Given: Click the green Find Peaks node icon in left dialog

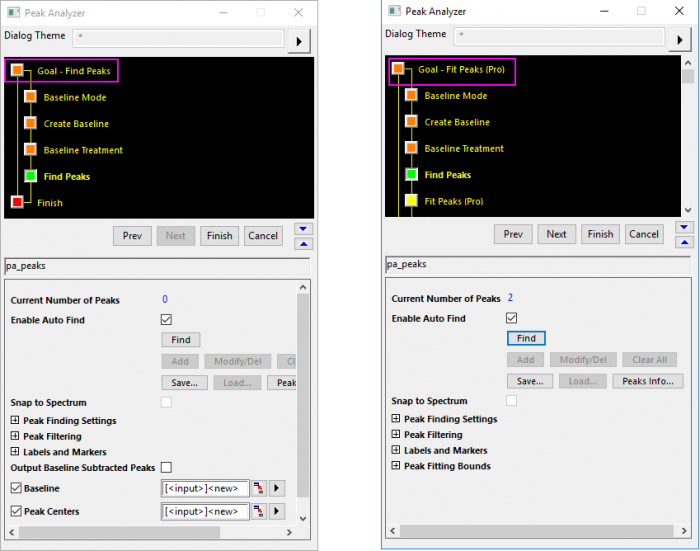Looking at the screenshot, I should click(30, 176).
